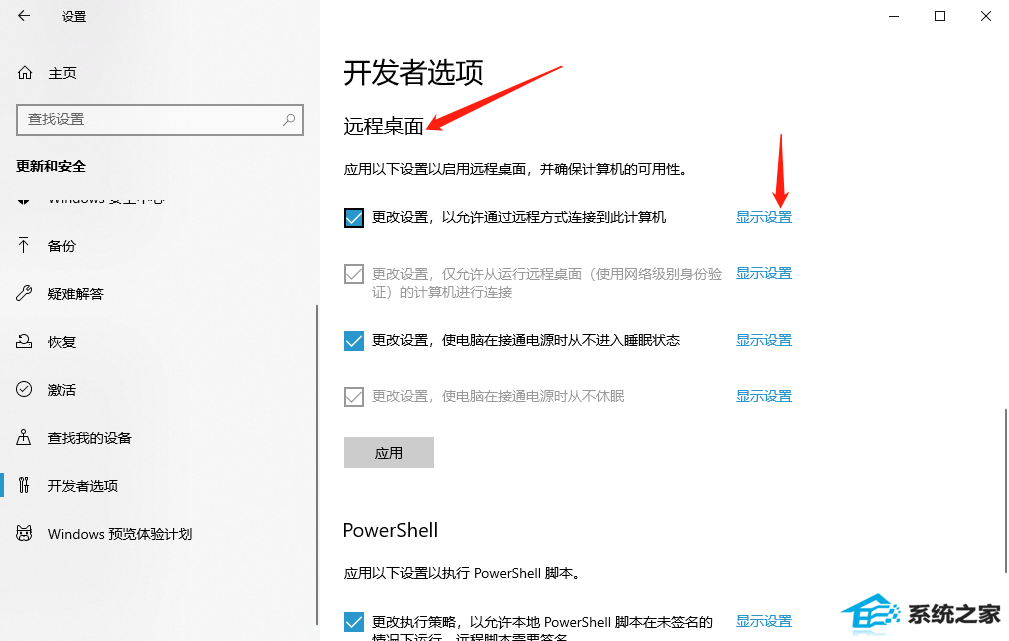Toggle the never sleep when plugged in checkbox
Viewport: 1009px width, 641px height.
354,340
